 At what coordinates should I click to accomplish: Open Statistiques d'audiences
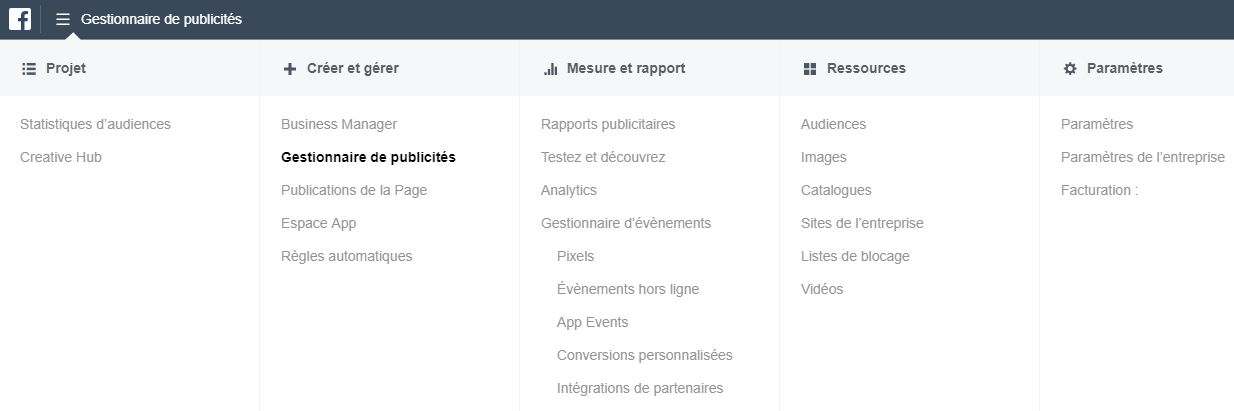[95, 124]
